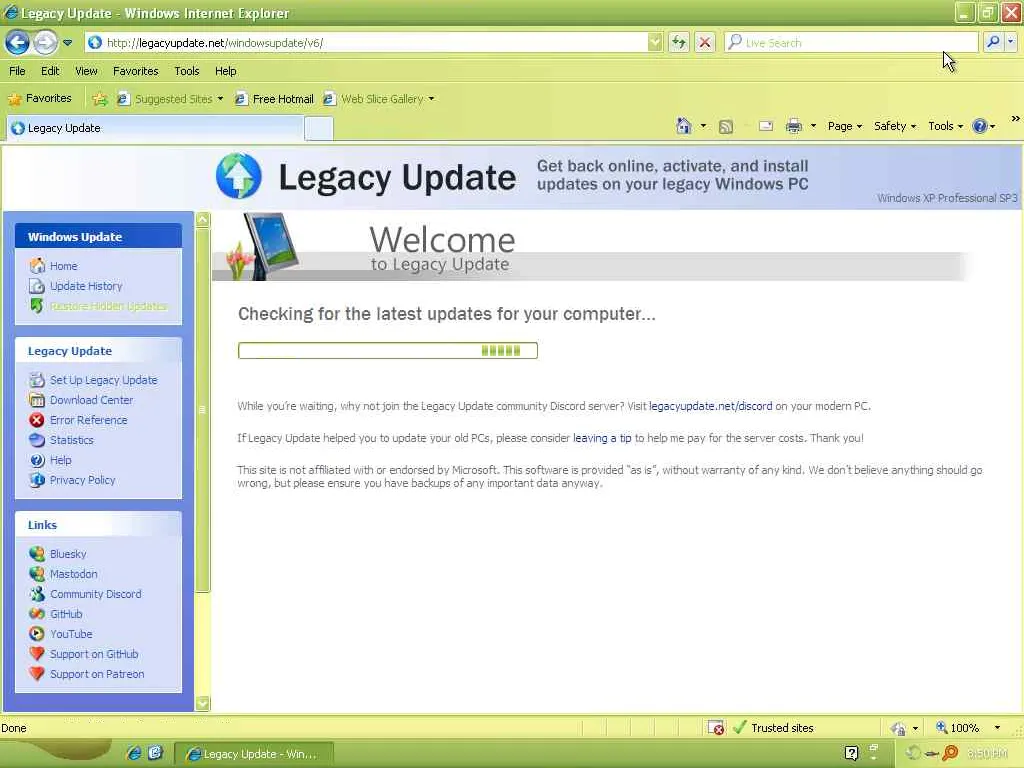
Task: Click the Legacy Update globe logo
Action: point(239,176)
